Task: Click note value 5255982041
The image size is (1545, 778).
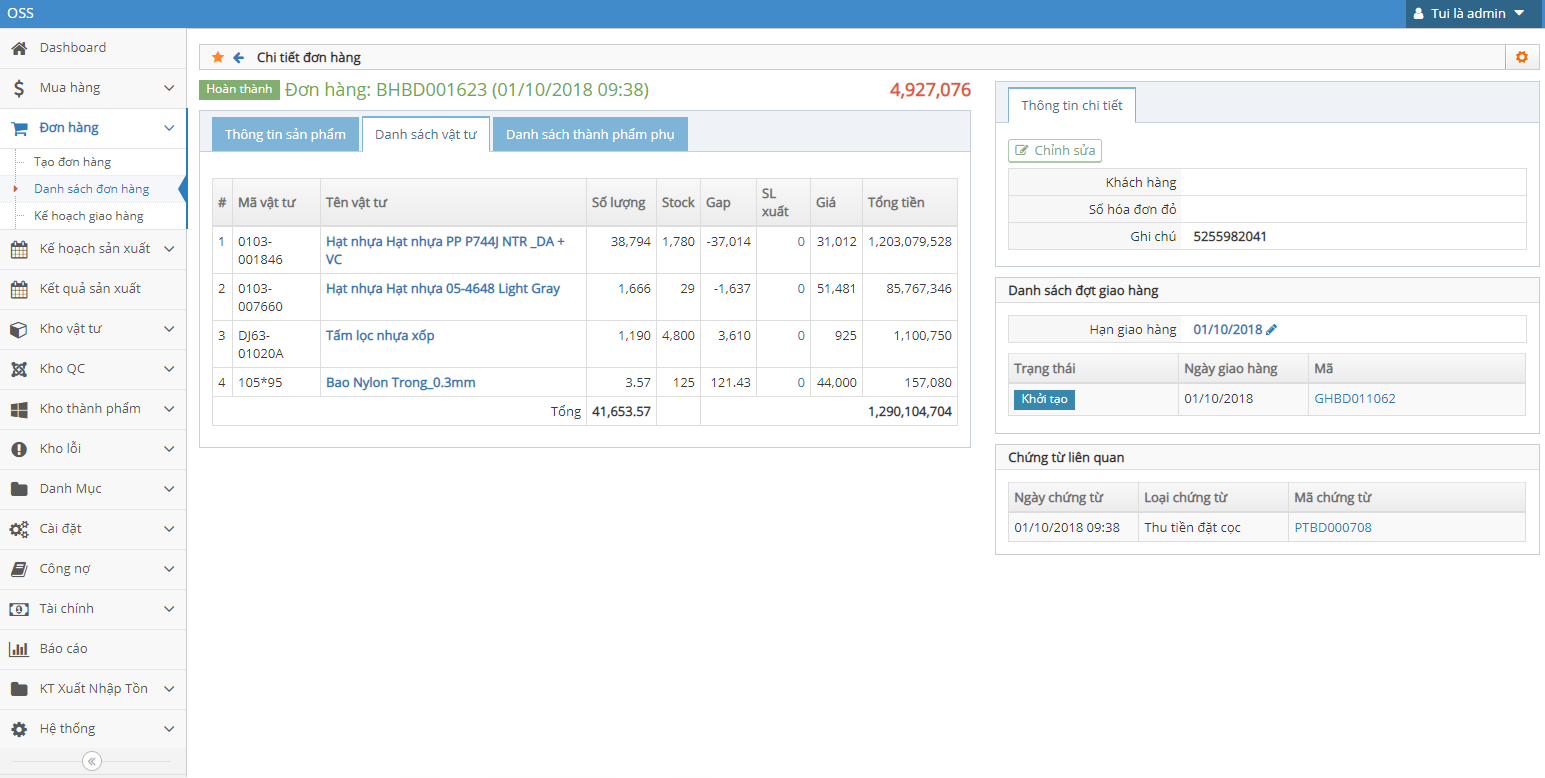Action: pos(1231,237)
